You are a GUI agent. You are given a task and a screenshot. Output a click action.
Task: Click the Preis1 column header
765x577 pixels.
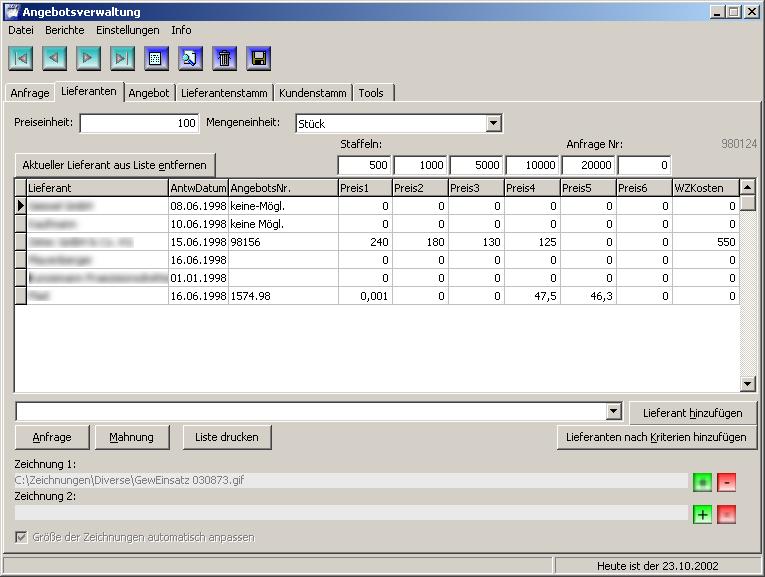point(365,188)
